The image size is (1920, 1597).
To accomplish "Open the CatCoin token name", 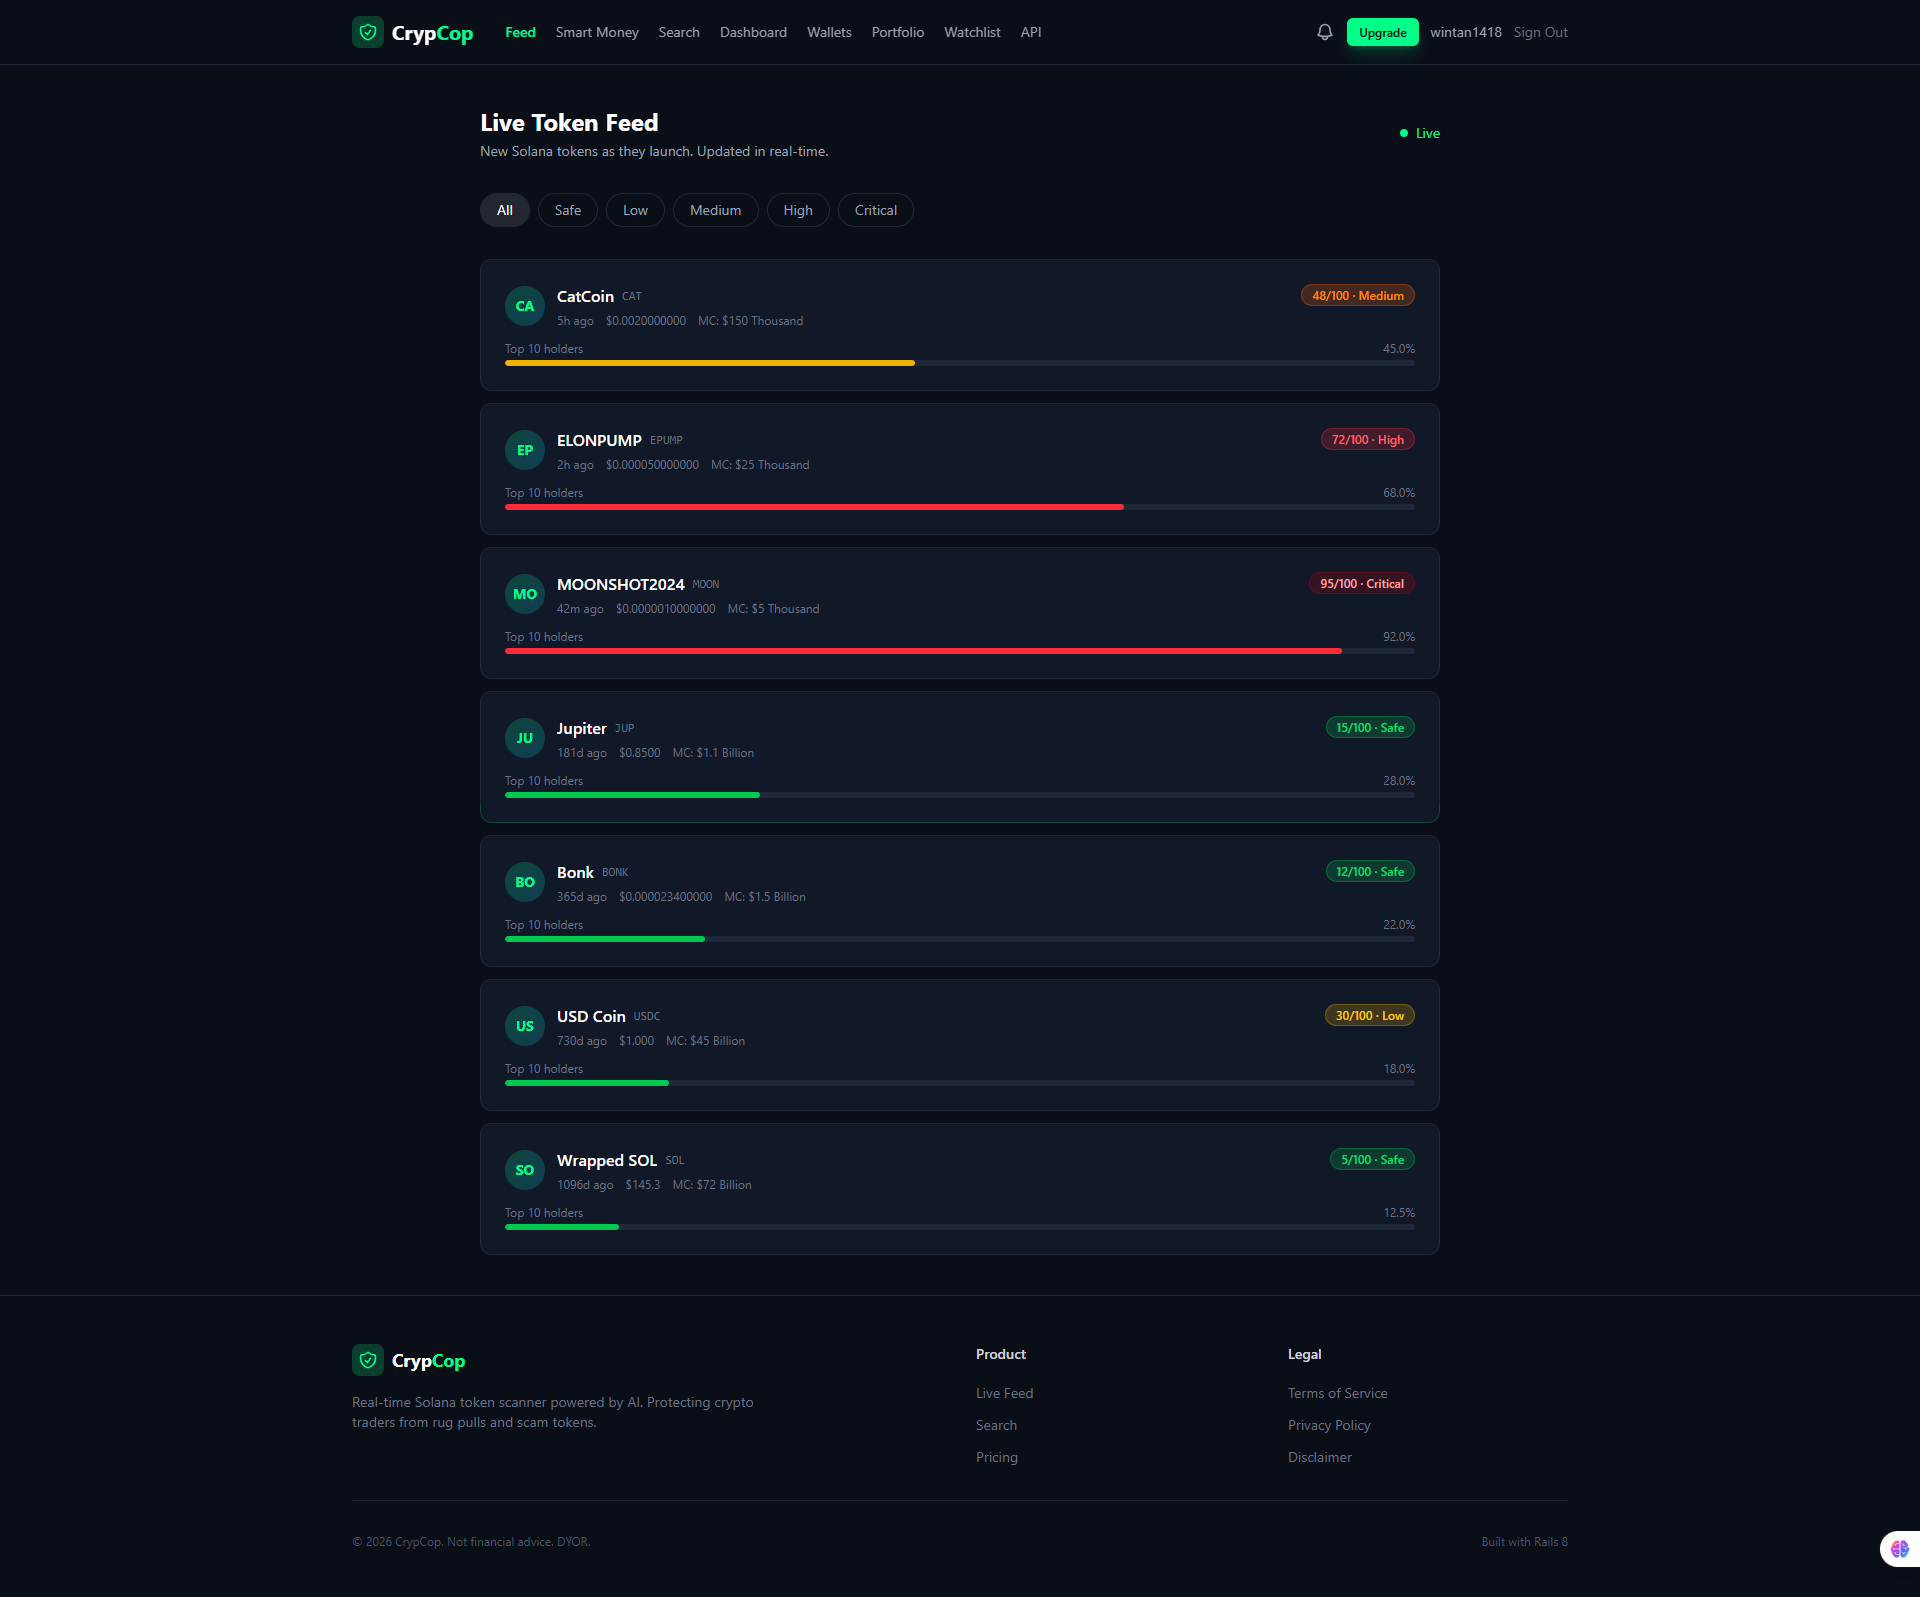I will pos(585,296).
